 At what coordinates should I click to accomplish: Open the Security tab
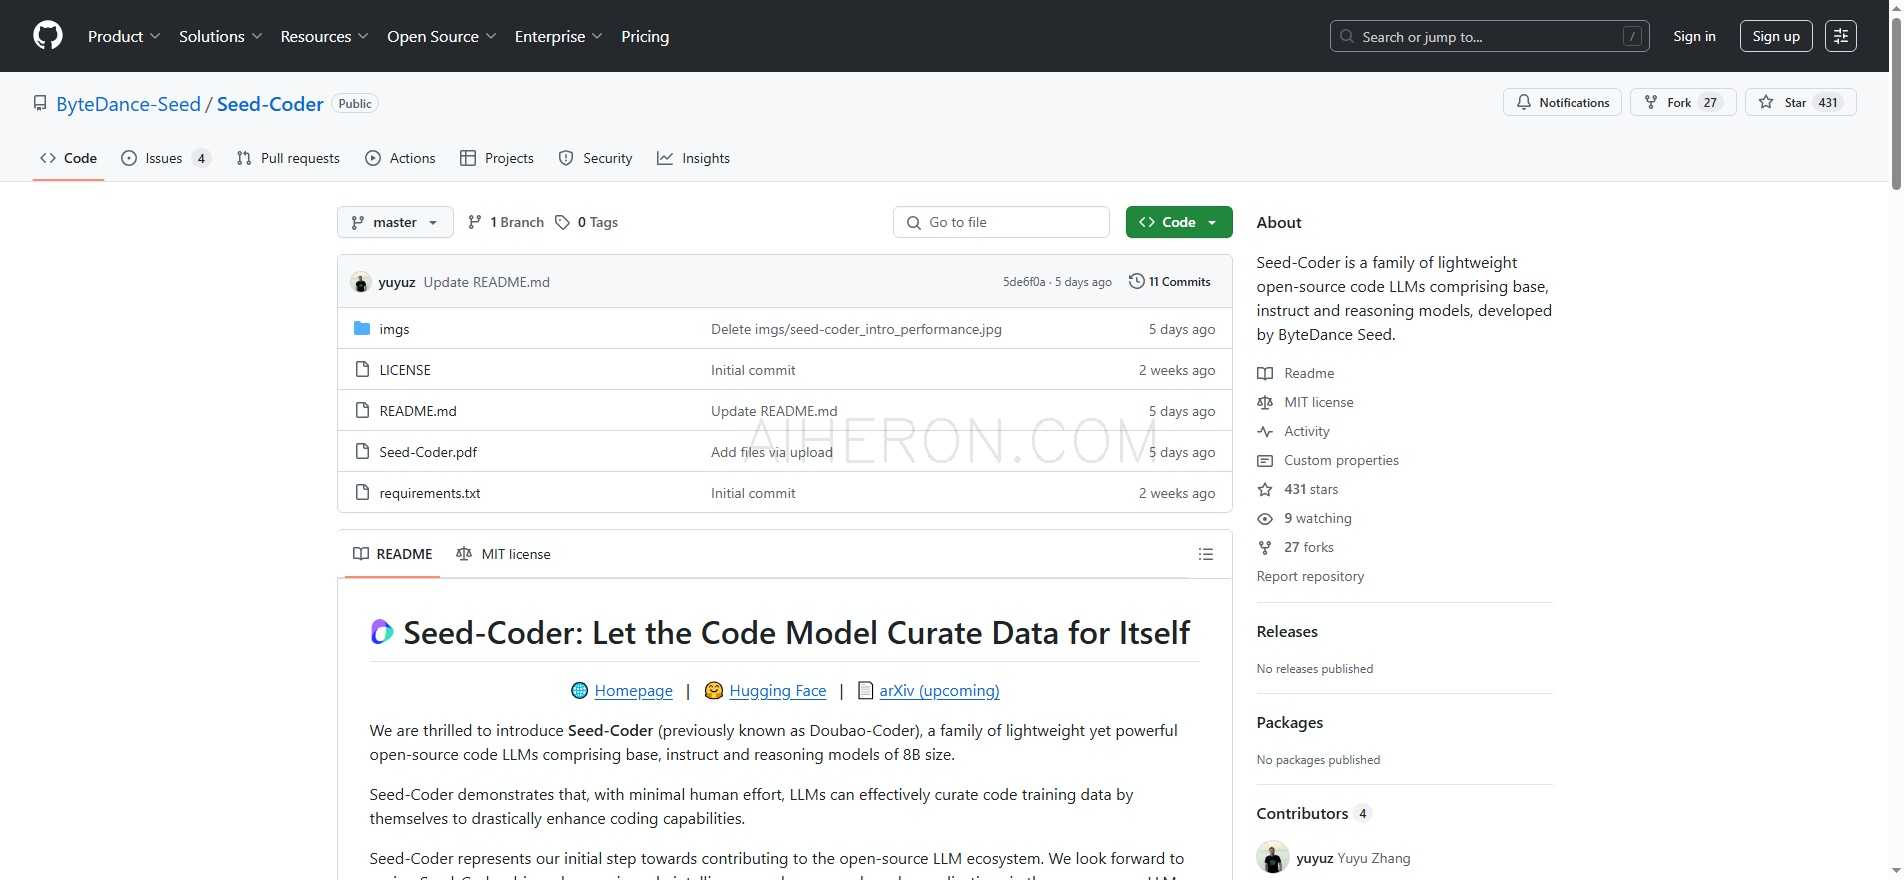[595, 158]
